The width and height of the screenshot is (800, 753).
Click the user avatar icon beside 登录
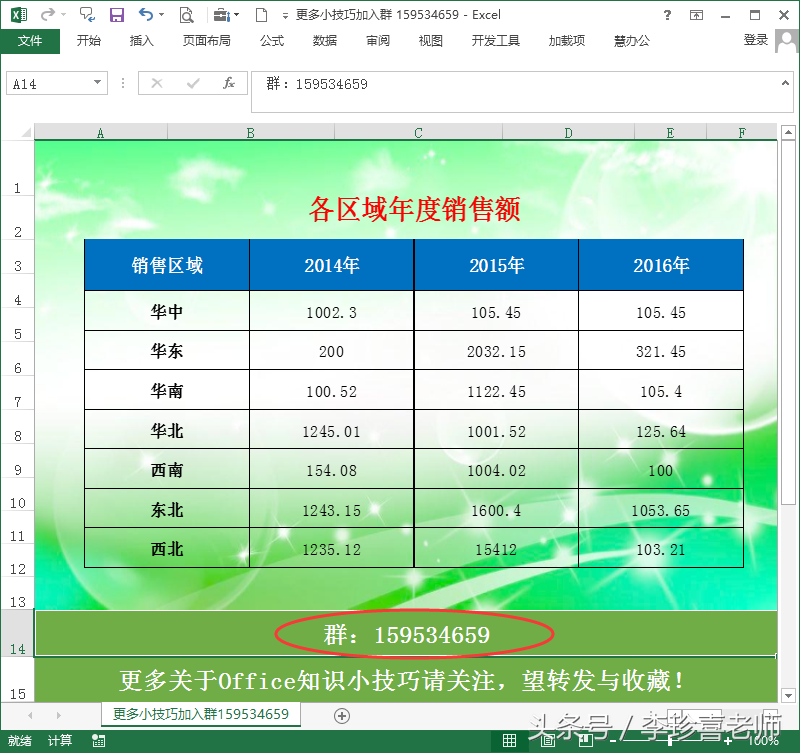tap(786, 41)
